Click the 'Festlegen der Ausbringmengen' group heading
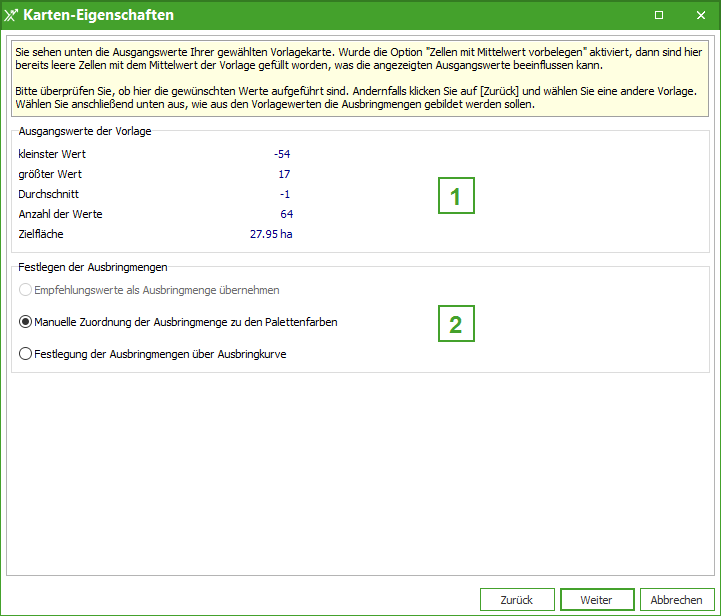721x616 pixels. pyautogui.click(x=93, y=267)
